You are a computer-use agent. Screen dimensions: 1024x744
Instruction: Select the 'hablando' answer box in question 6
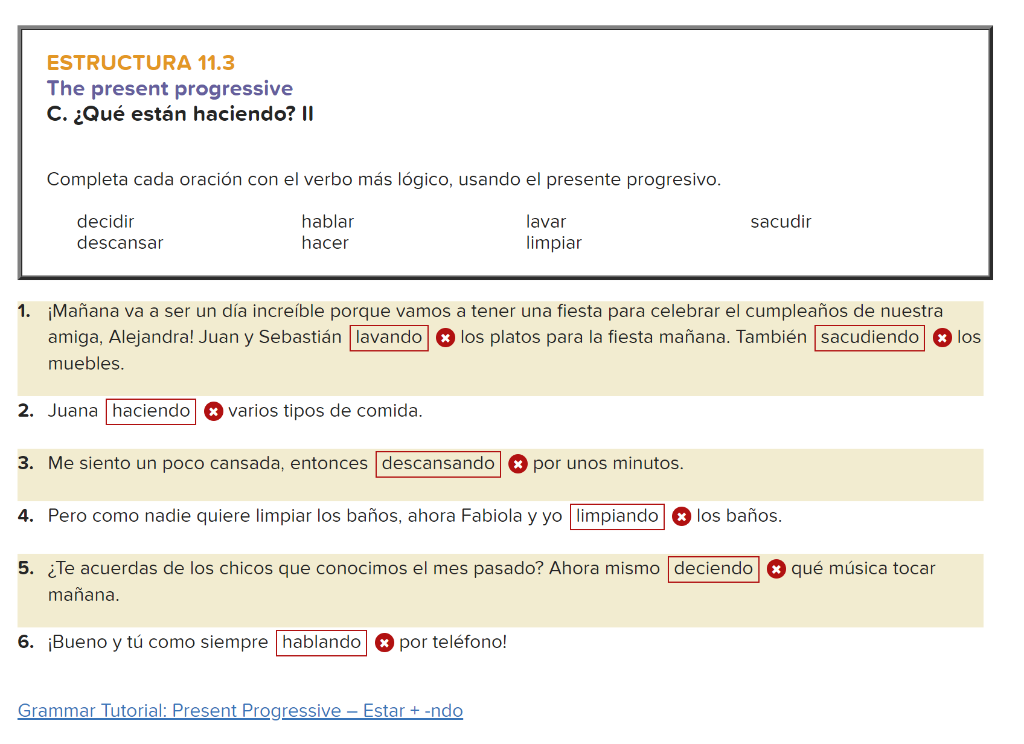point(321,642)
